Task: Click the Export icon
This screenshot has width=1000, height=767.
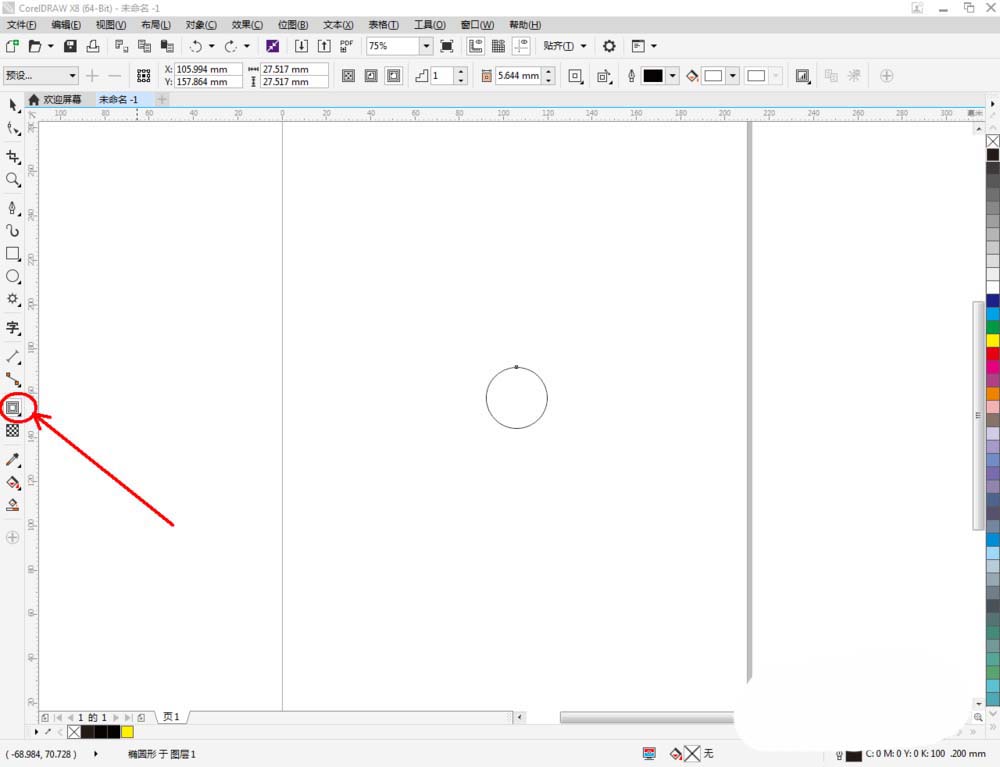Action: click(x=324, y=46)
